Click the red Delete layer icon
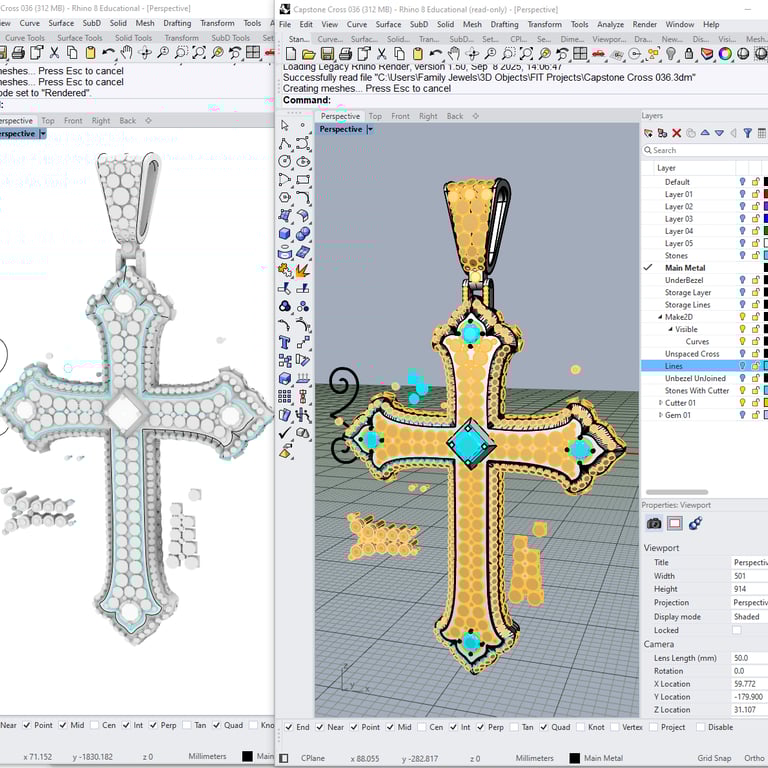The height and width of the screenshot is (768, 768). (x=677, y=133)
